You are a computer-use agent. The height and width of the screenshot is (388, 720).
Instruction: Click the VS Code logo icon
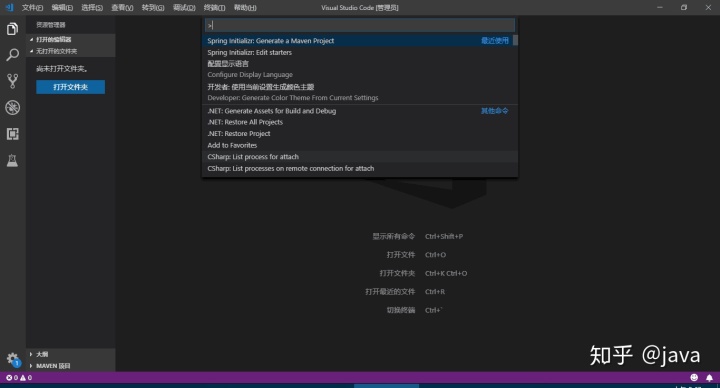(x=9, y=7)
